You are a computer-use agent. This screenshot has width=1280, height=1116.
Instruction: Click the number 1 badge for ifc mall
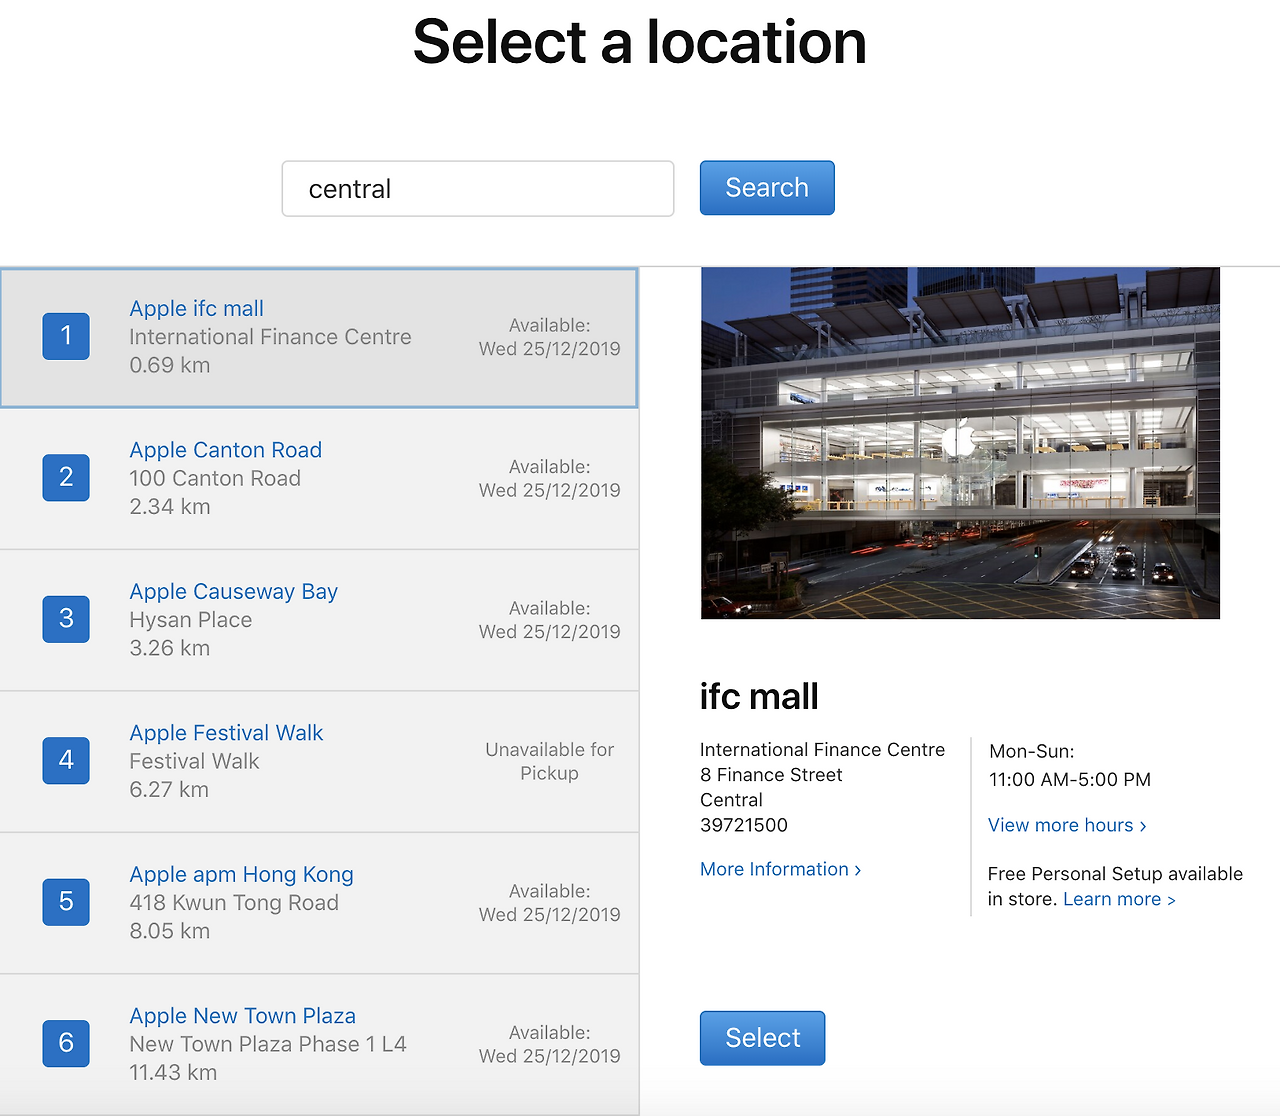(x=66, y=336)
